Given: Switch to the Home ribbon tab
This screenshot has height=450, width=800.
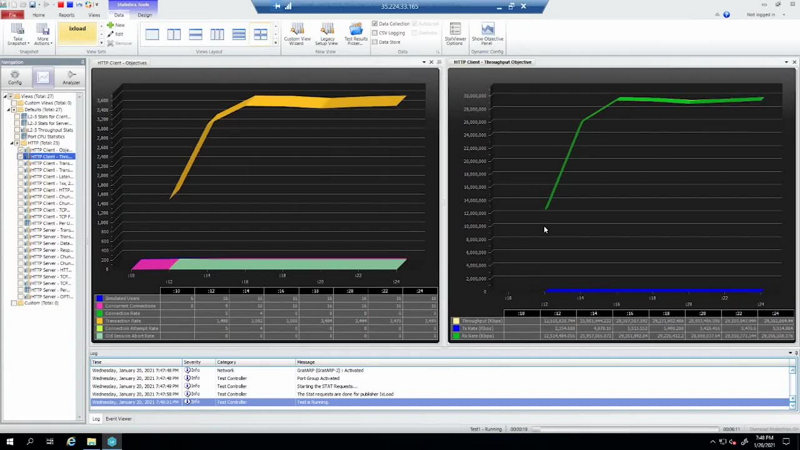Looking at the screenshot, I should (x=39, y=15).
